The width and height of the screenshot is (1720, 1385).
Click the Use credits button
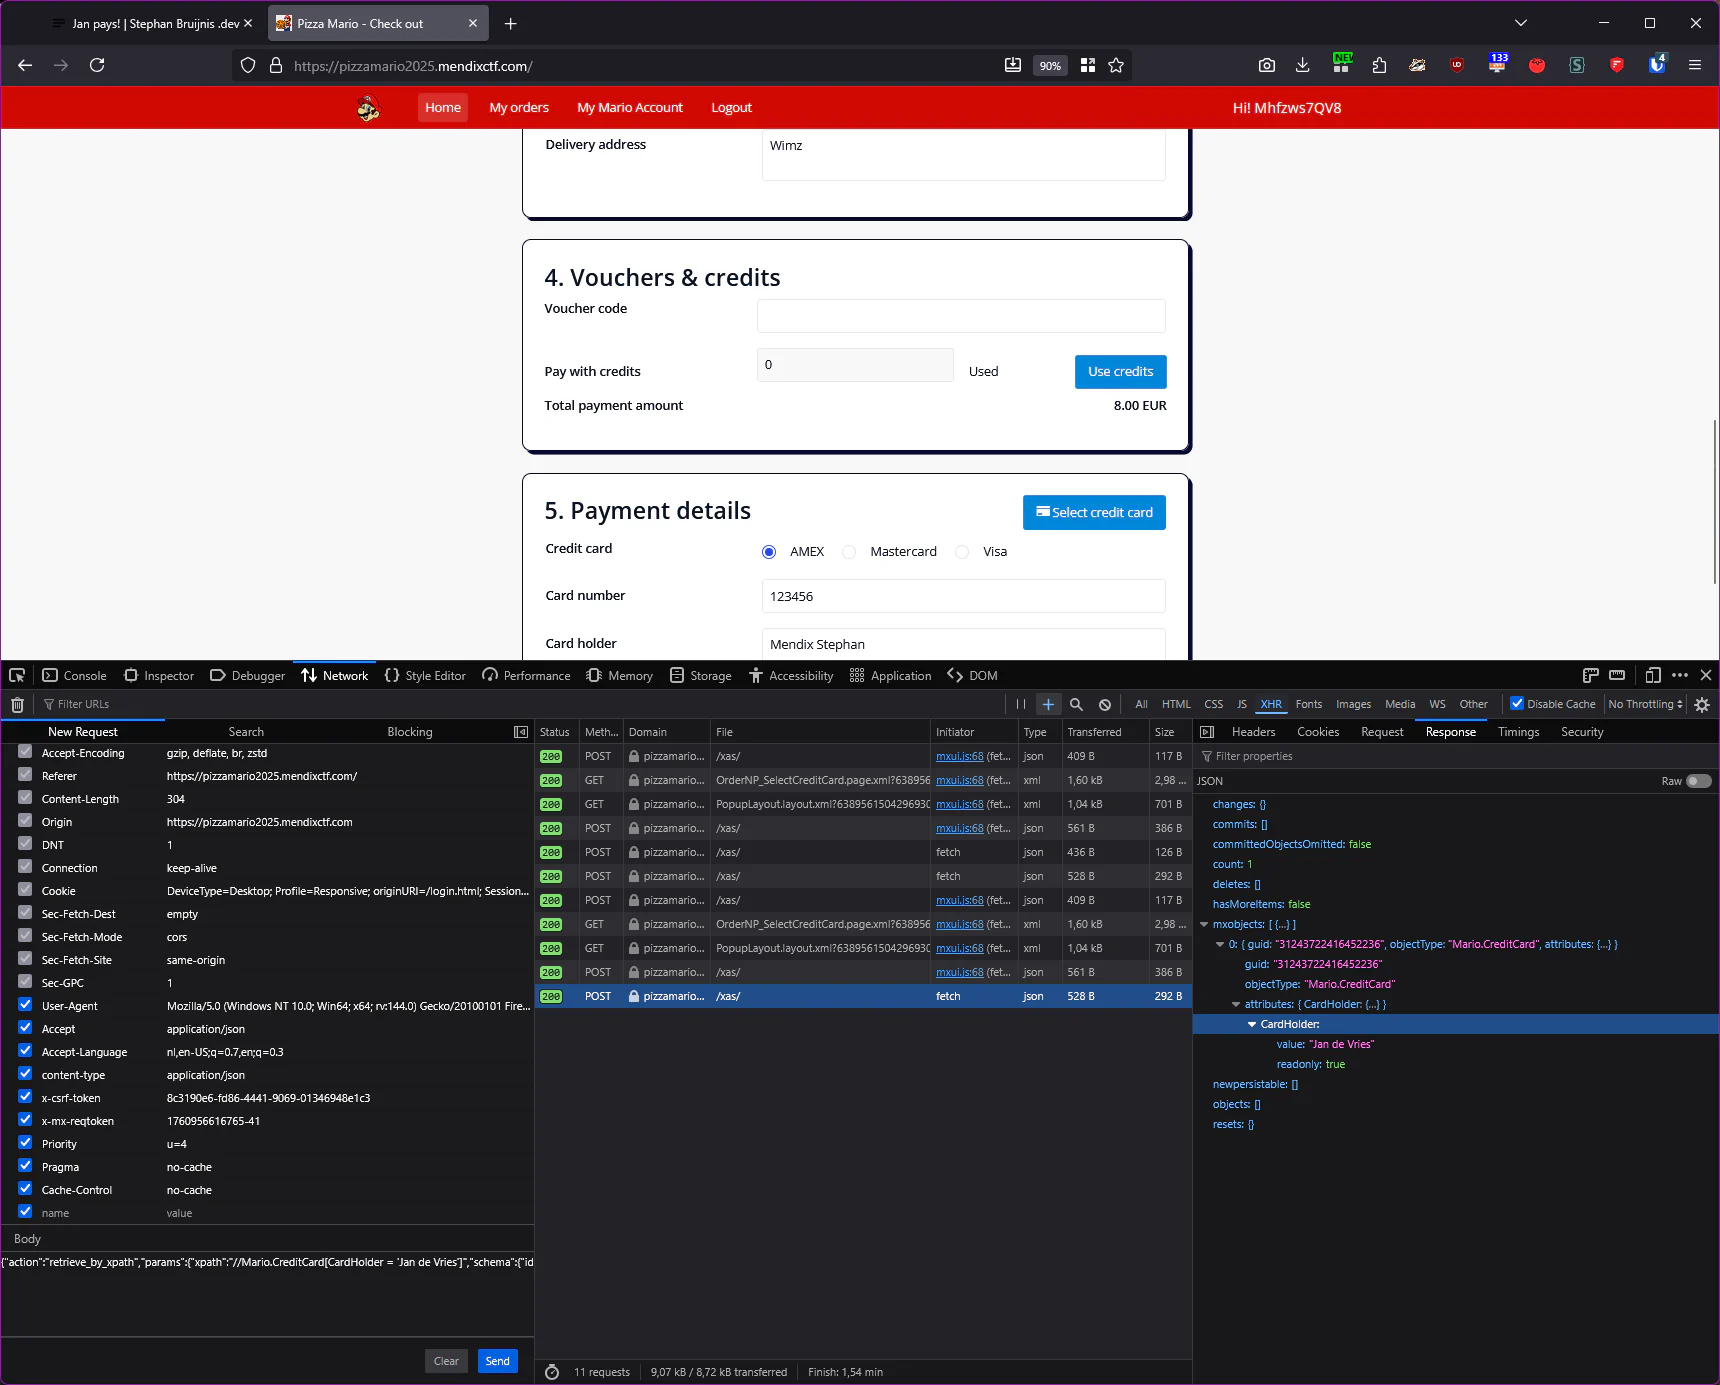pos(1120,371)
